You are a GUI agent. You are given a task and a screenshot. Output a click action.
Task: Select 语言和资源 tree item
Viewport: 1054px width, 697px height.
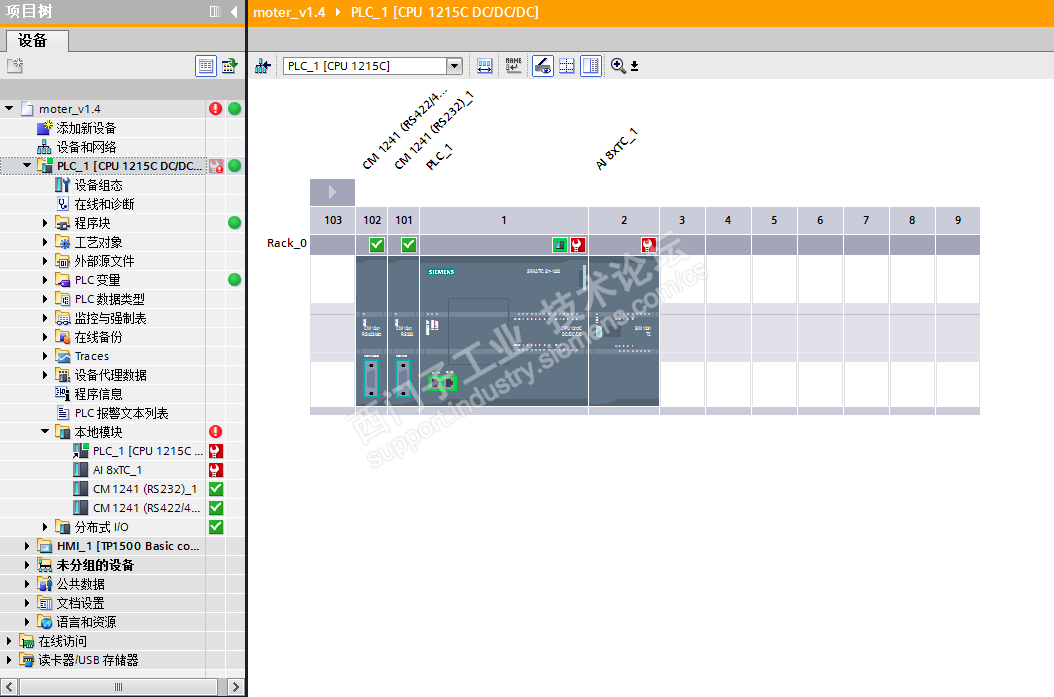coord(86,622)
